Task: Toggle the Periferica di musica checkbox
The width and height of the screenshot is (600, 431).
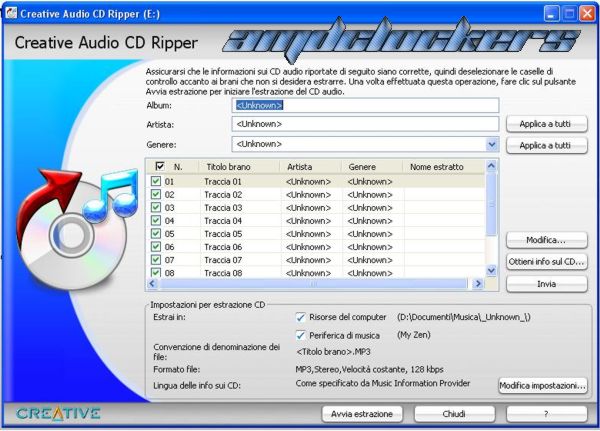Action: (301, 335)
